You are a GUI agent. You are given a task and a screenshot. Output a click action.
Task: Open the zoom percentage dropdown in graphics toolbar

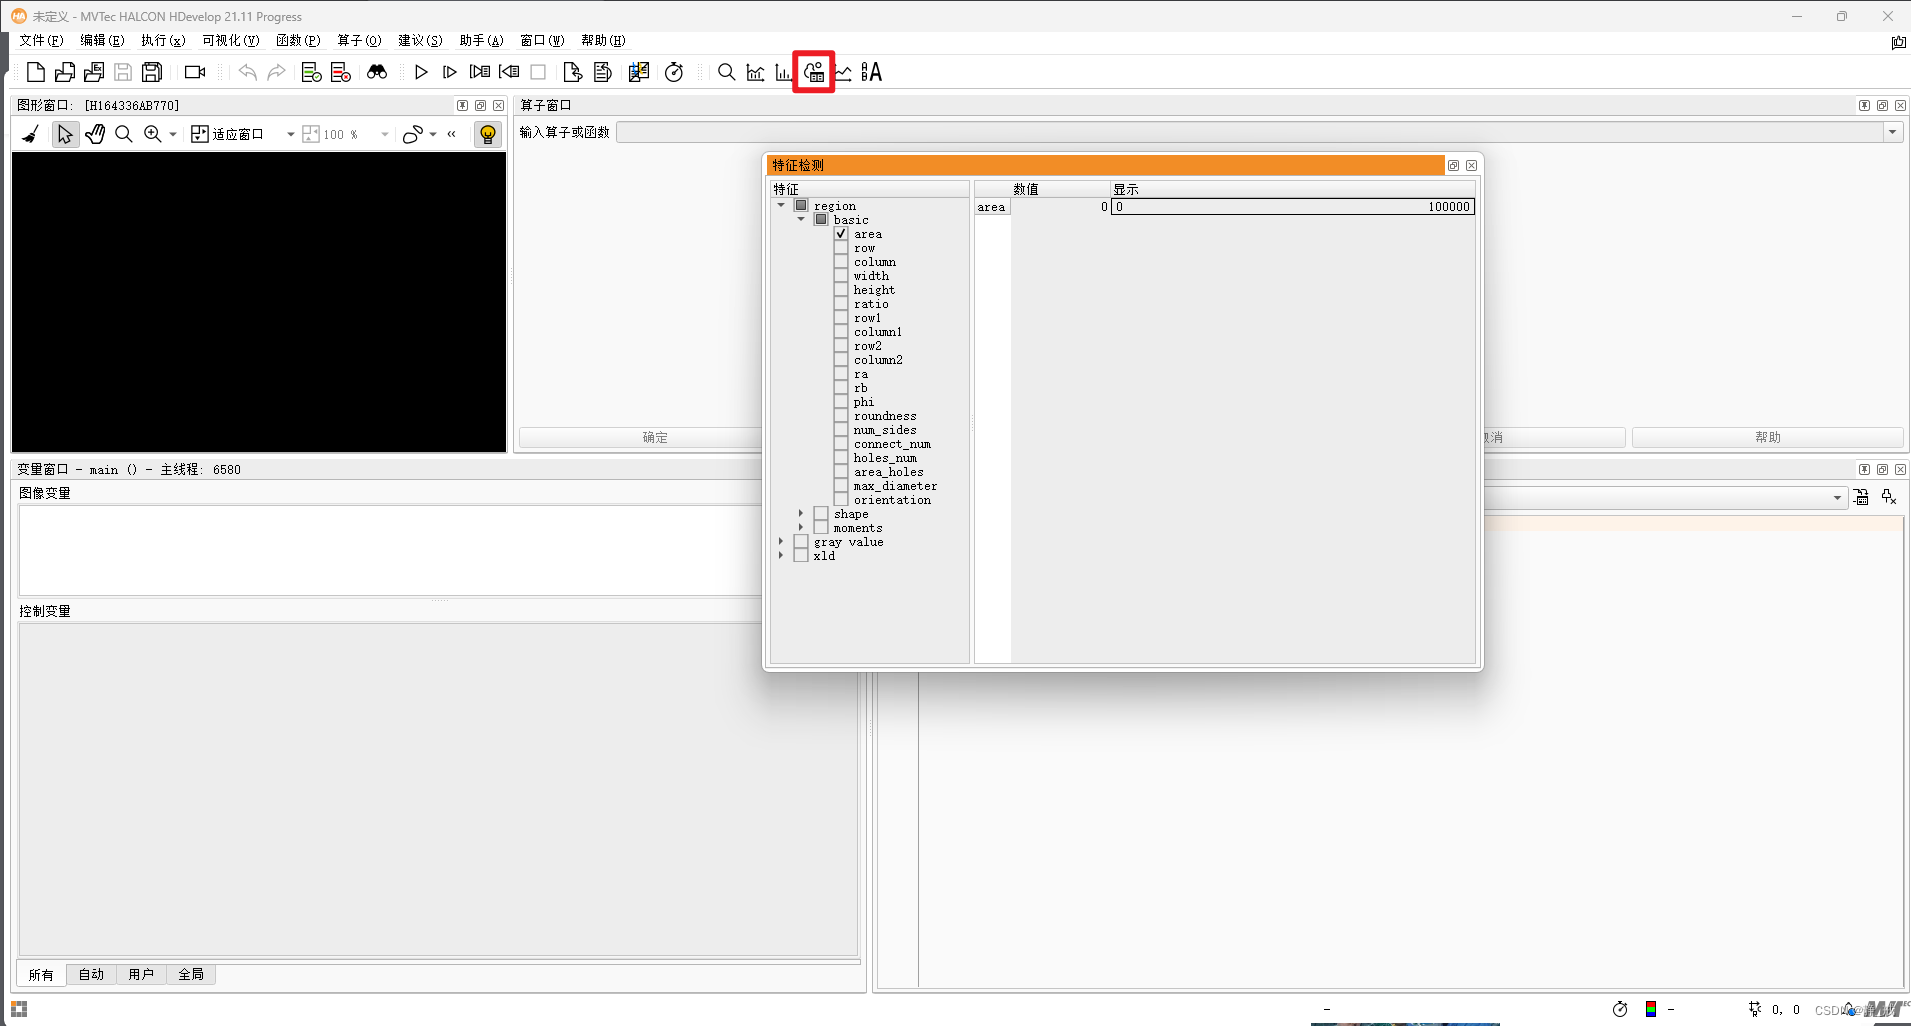coord(384,133)
